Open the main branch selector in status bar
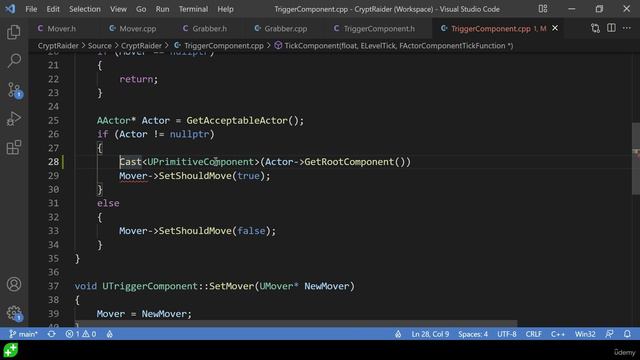 (23, 334)
